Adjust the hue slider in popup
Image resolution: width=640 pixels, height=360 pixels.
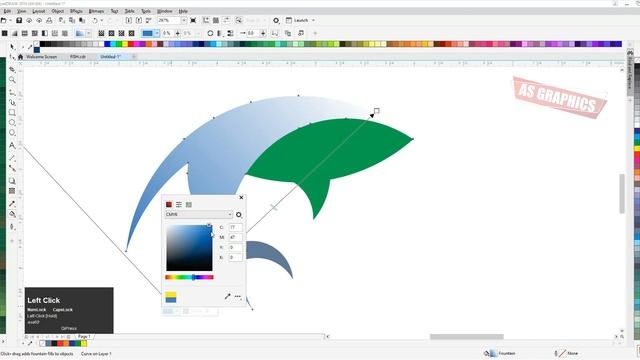pos(189,277)
